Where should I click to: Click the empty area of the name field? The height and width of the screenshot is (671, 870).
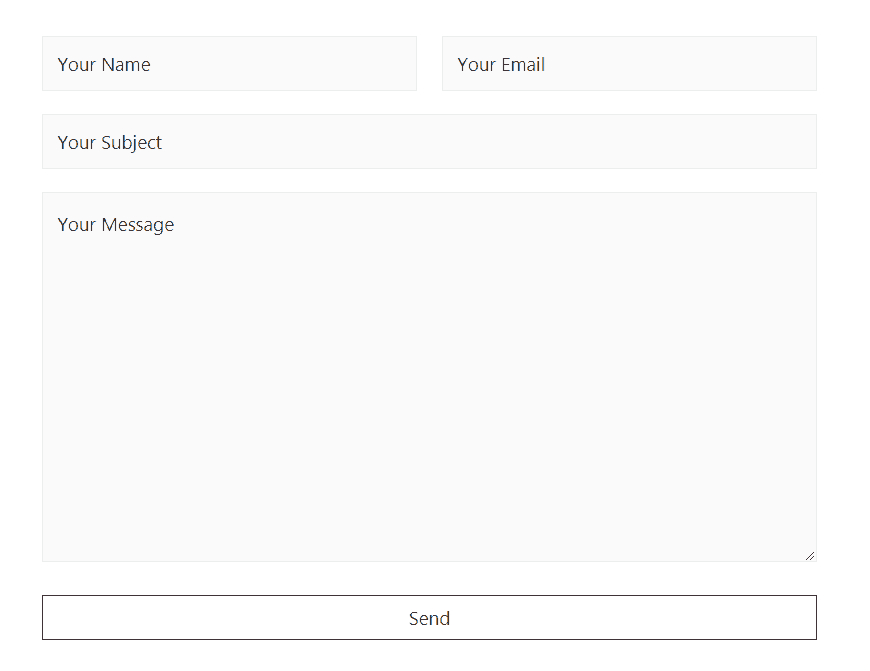pyautogui.click(x=283, y=63)
